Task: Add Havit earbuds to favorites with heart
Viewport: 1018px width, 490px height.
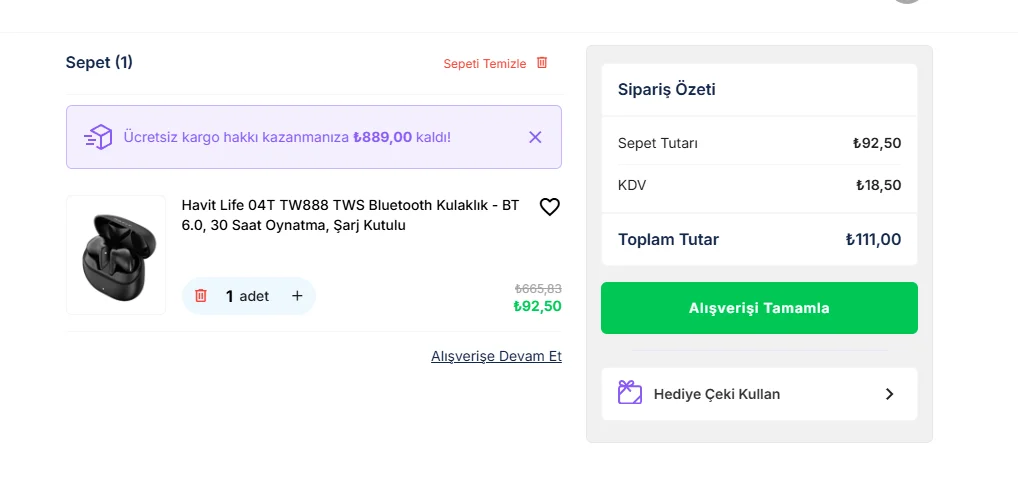Action: coord(549,207)
